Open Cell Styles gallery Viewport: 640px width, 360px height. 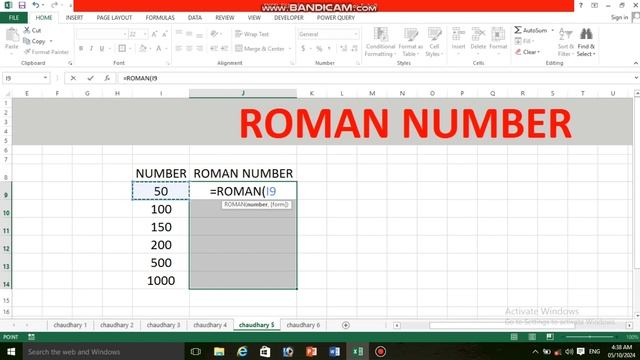[x=434, y=42]
